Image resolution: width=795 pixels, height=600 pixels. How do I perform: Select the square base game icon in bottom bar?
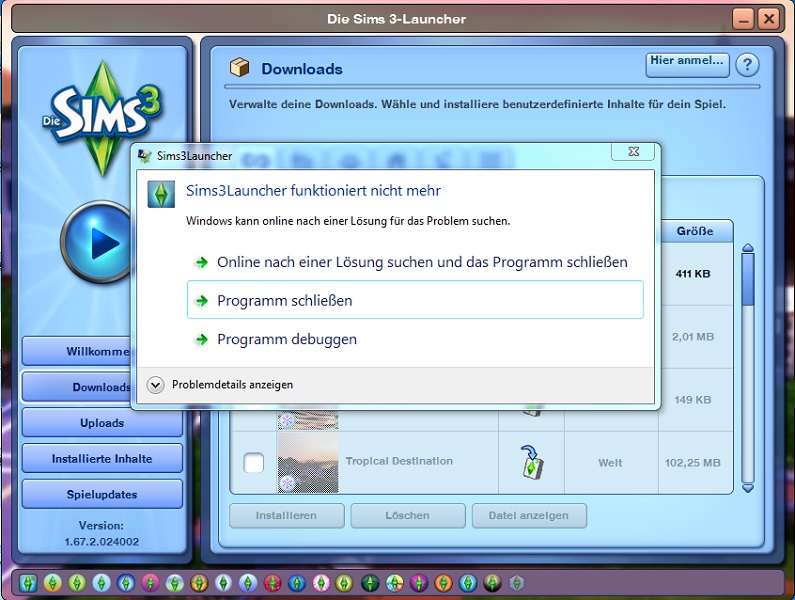[x=28, y=583]
